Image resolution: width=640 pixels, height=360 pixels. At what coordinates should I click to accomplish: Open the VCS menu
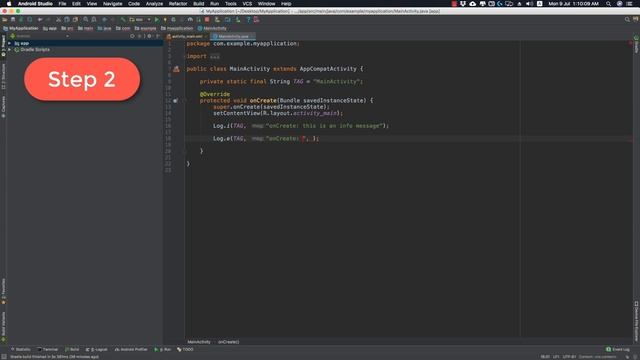click(x=247, y=4)
